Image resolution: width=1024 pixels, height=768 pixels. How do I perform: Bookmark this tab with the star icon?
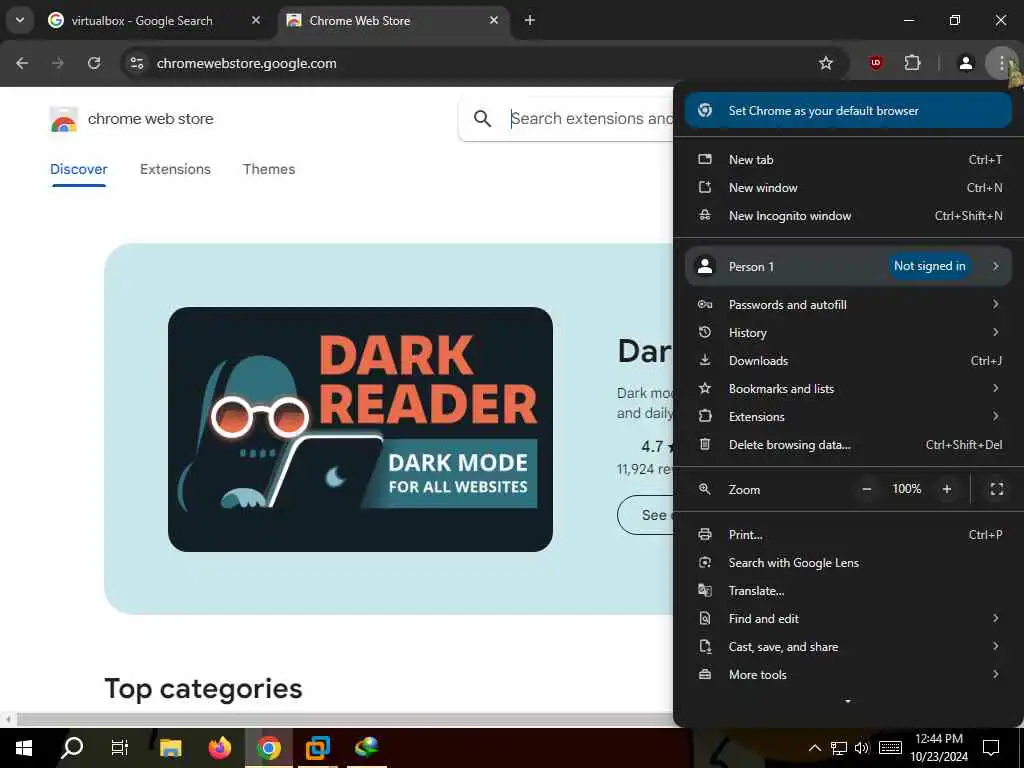click(825, 63)
